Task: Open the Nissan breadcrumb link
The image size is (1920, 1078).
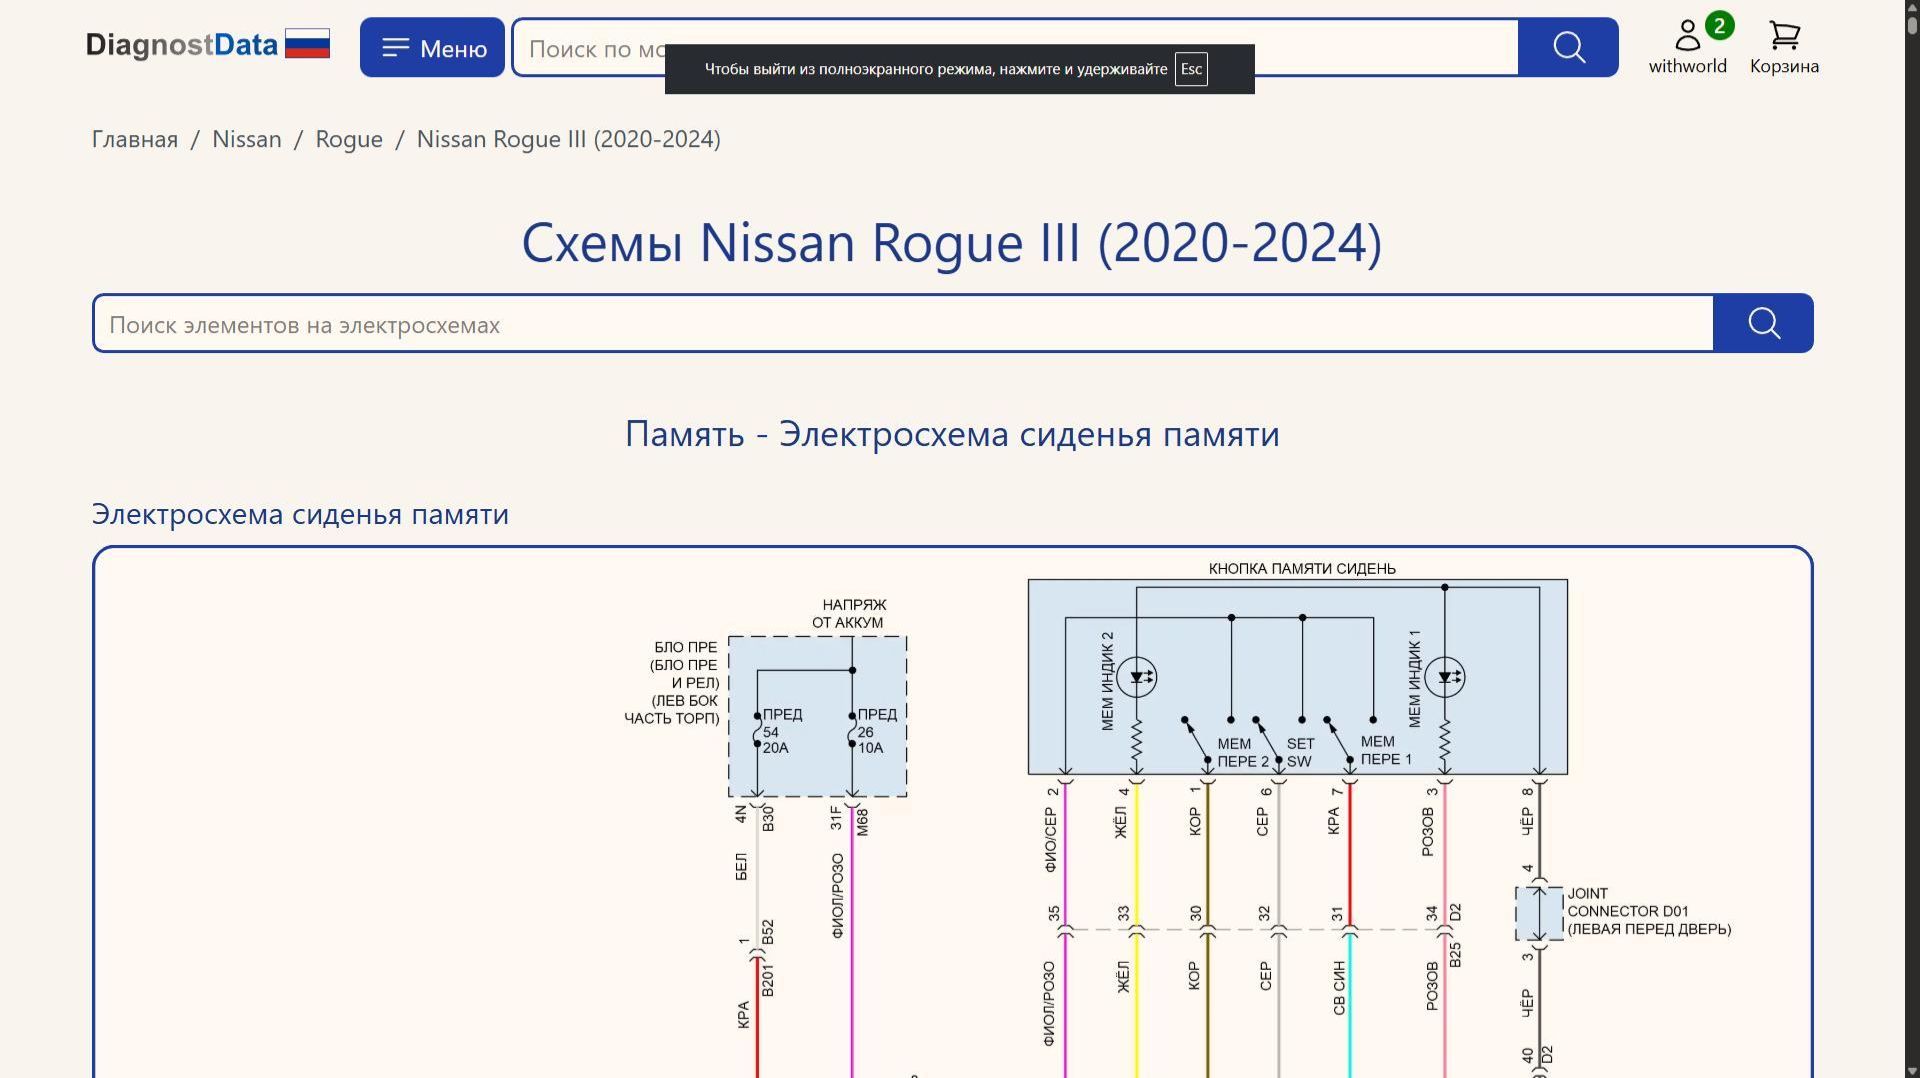Action: (246, 139)
